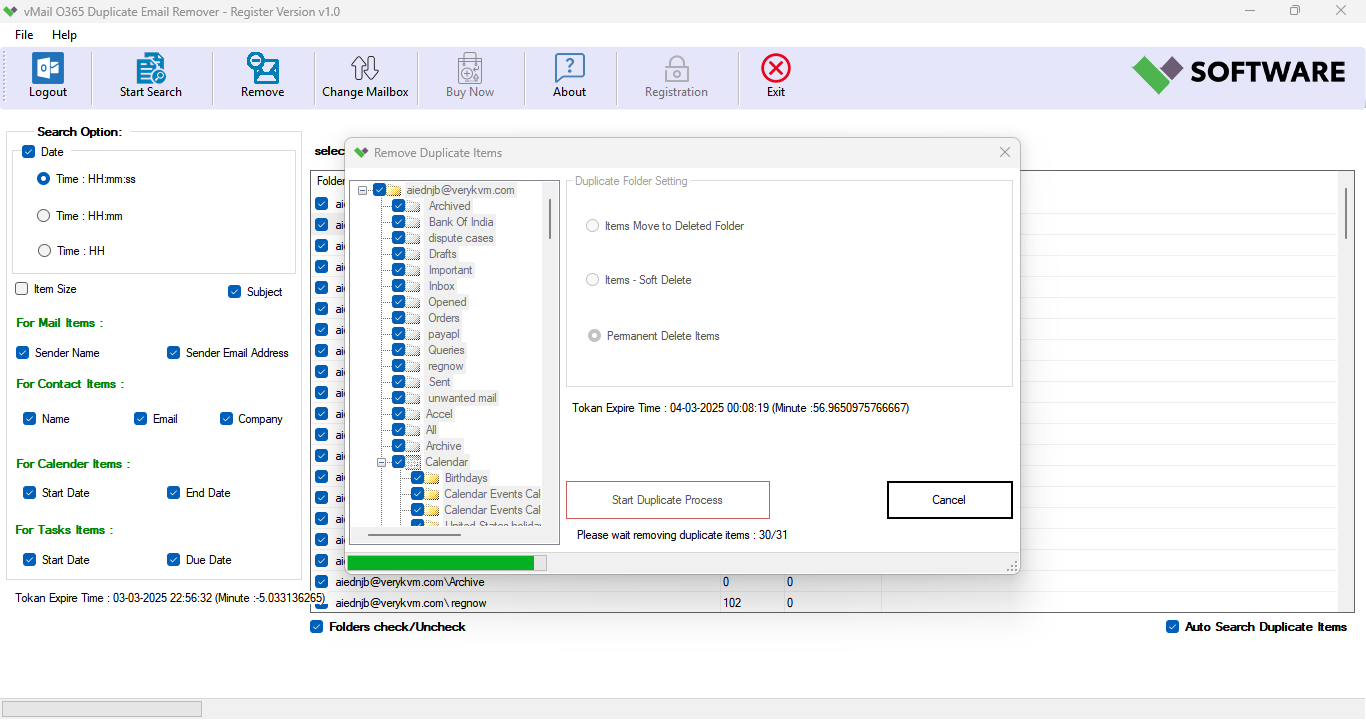Click the main folder list vertical scrollbar

1346,213
